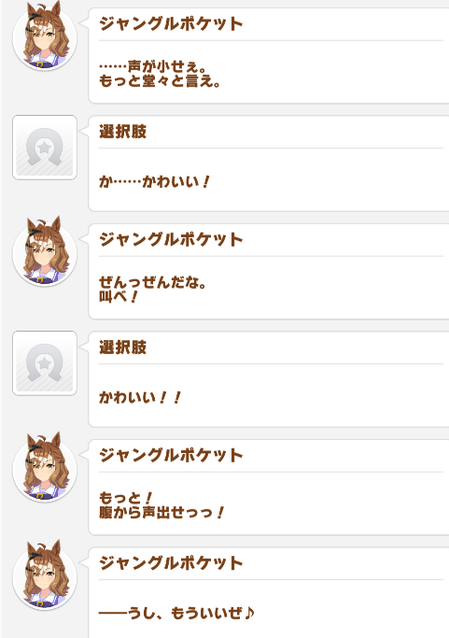The width and height of the screenshot is (449, 638).
Task: Click the message text 腹から声出せっっ！
Action: (x=161, y=512)
